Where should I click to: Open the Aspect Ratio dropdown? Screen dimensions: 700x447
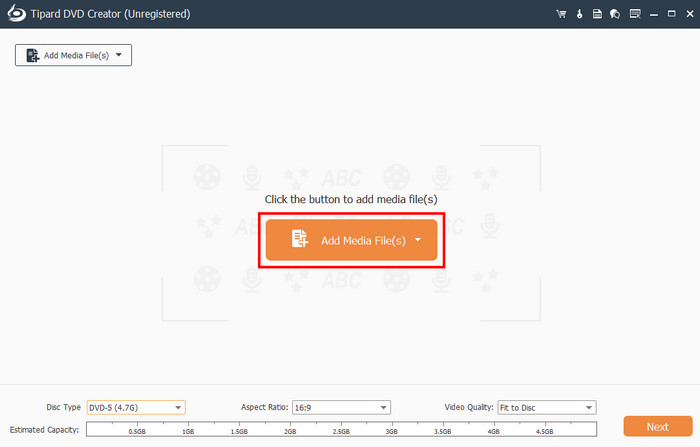pos(341,407)
